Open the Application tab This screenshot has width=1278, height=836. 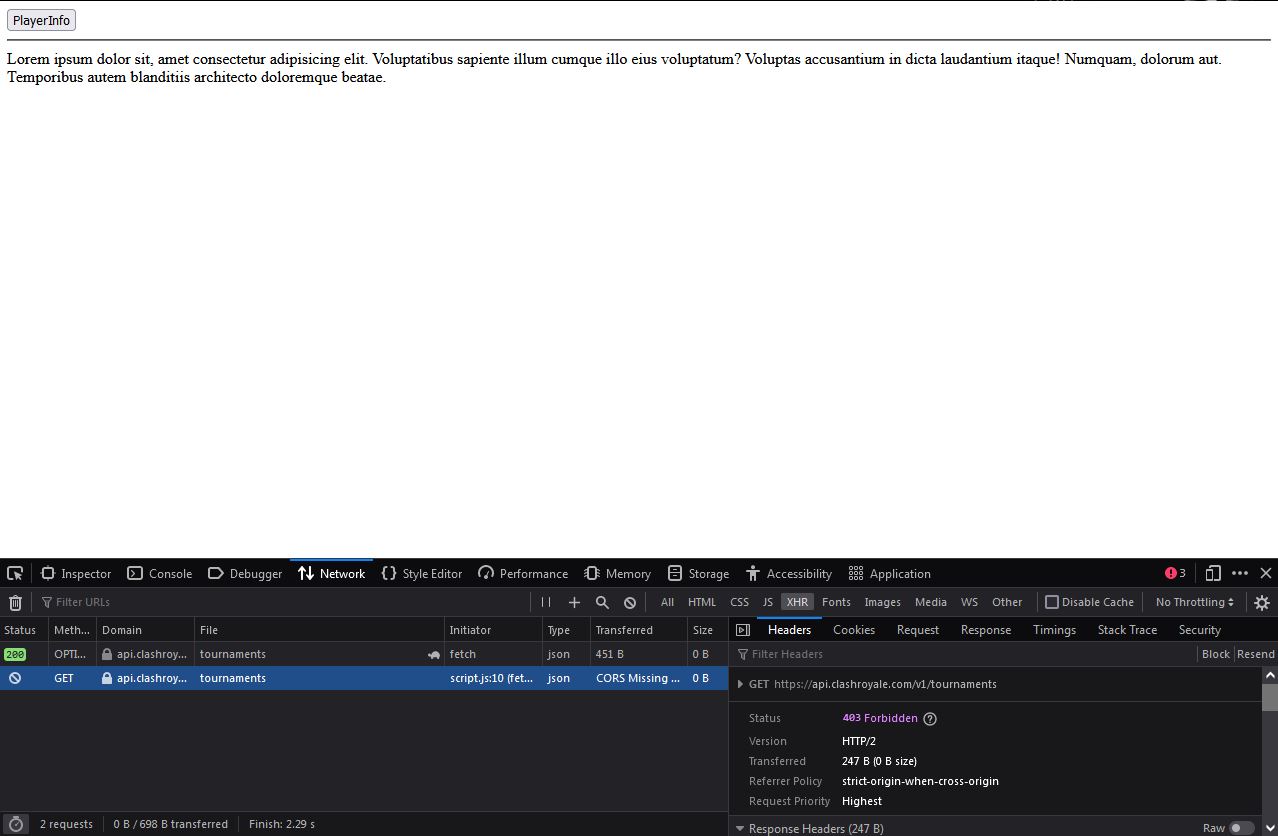889,573
